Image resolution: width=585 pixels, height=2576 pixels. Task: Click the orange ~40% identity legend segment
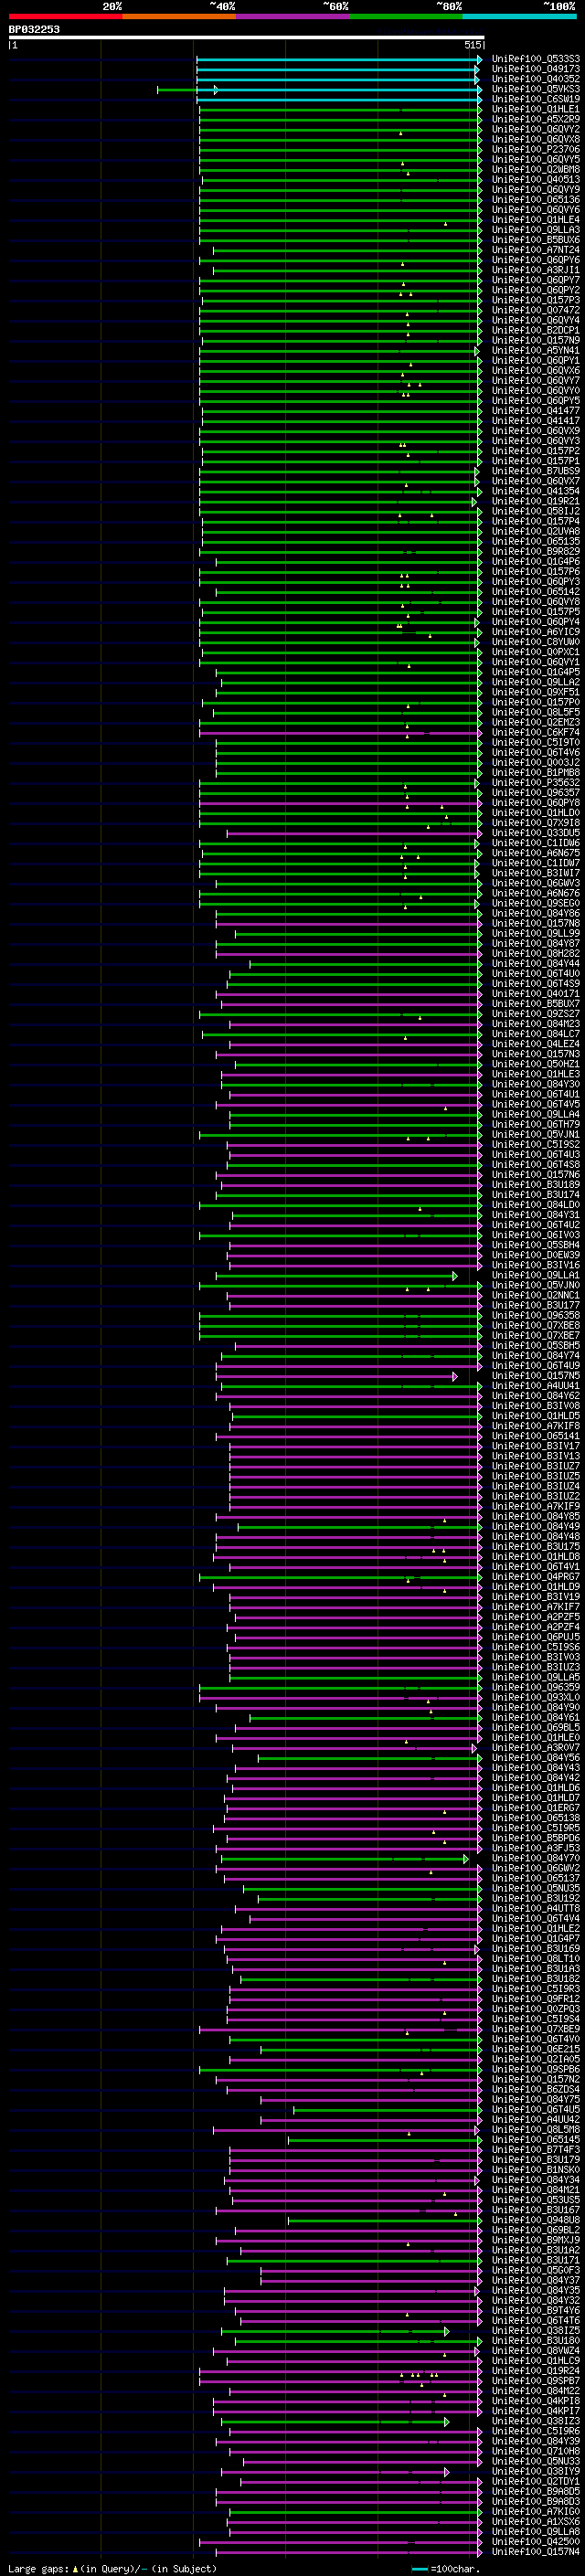point(179,16)
